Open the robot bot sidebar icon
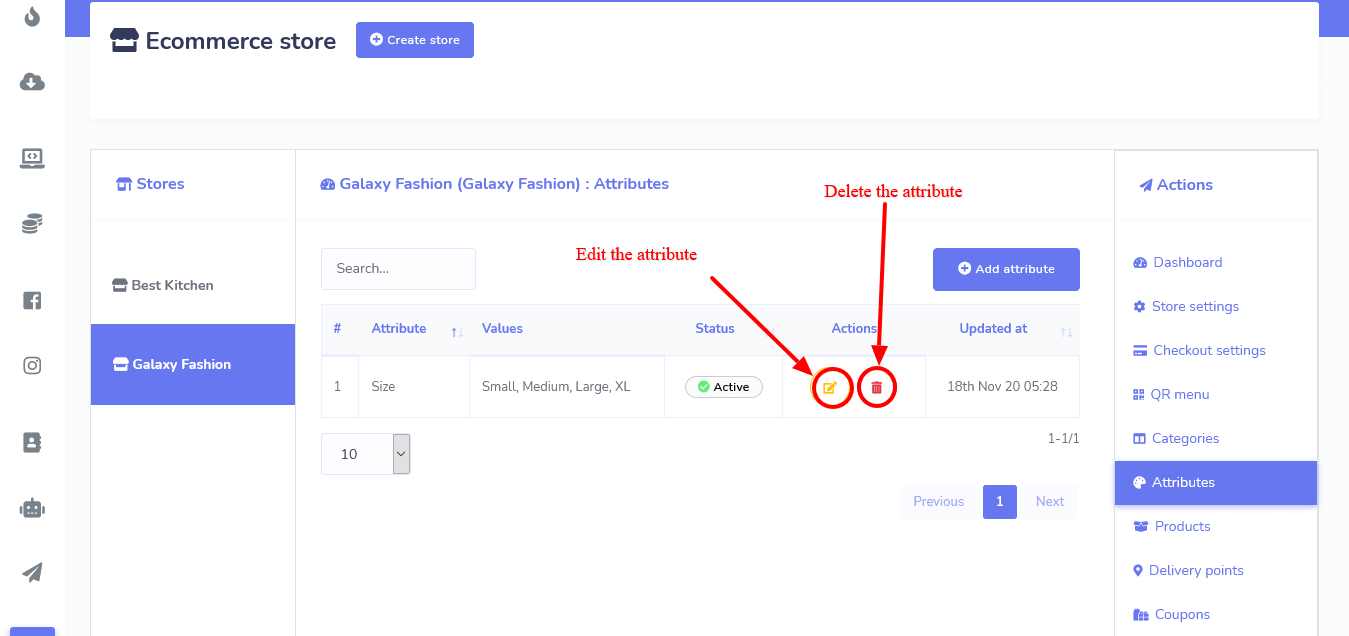This screenshot has width=1349, height=636. [32, 508]
